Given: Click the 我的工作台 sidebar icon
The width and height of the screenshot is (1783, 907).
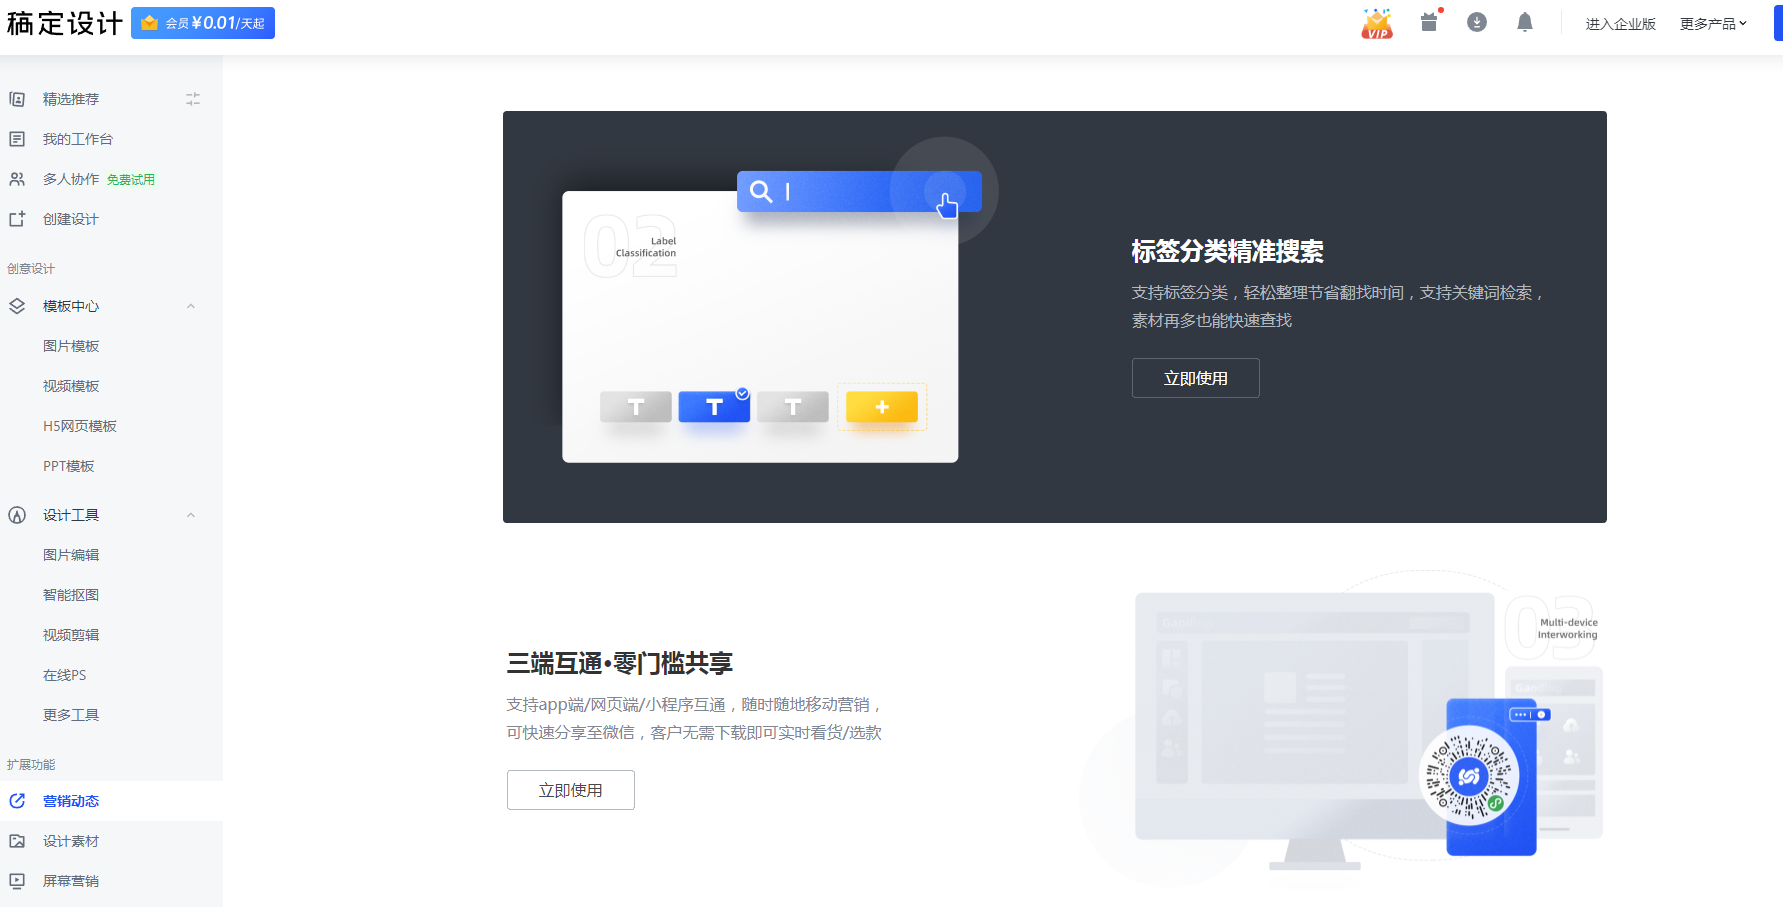Looking at the screenshot, I should point(17,139).
